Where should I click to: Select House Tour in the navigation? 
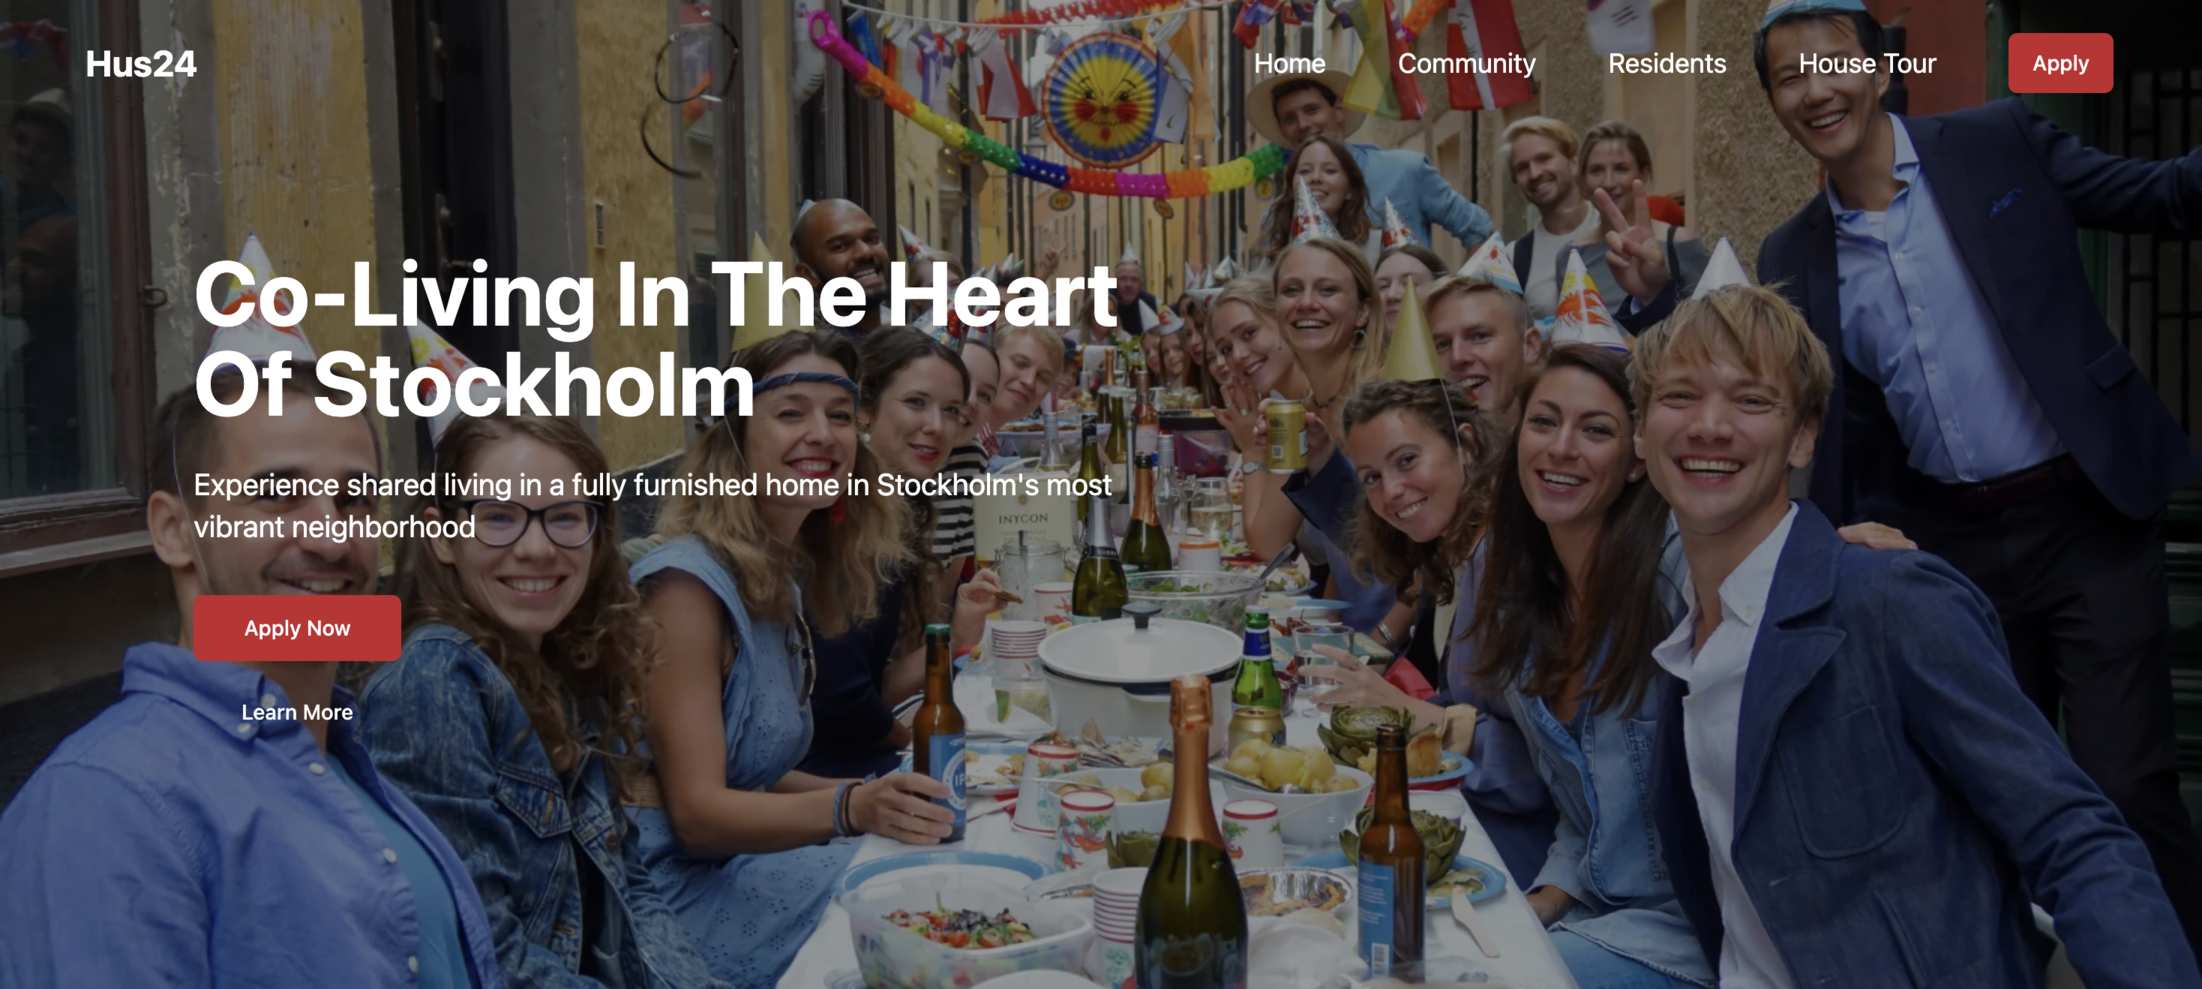pos(1867,63)
